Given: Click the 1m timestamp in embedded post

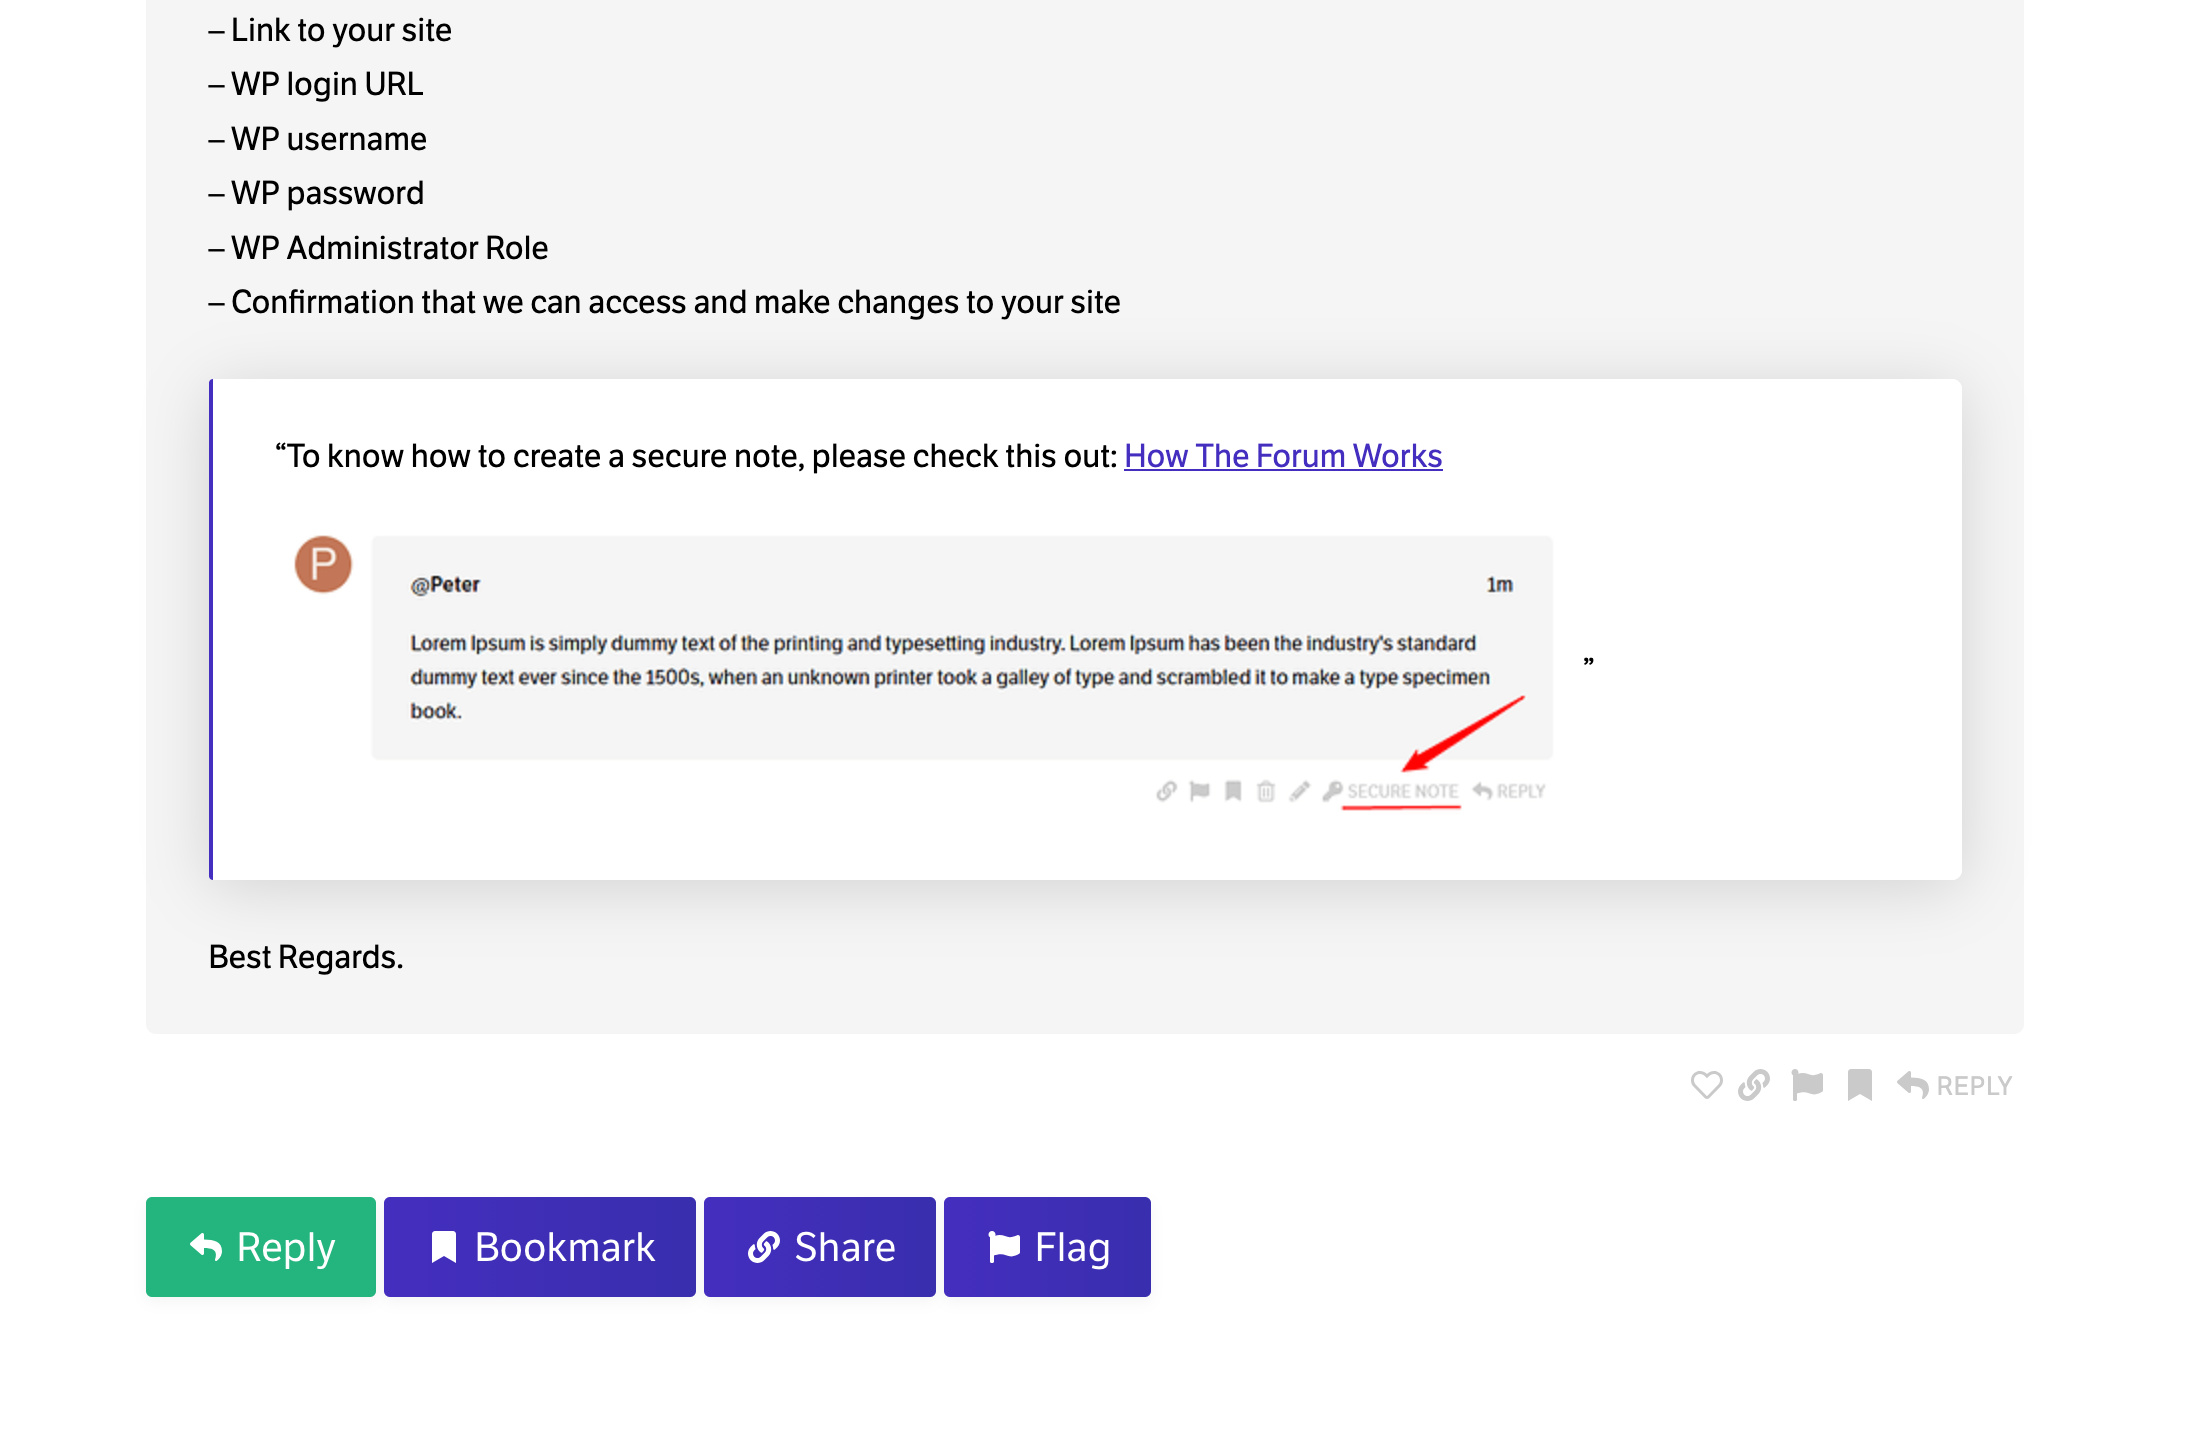Looking at the screenshot, I should tap(1499, 585).
